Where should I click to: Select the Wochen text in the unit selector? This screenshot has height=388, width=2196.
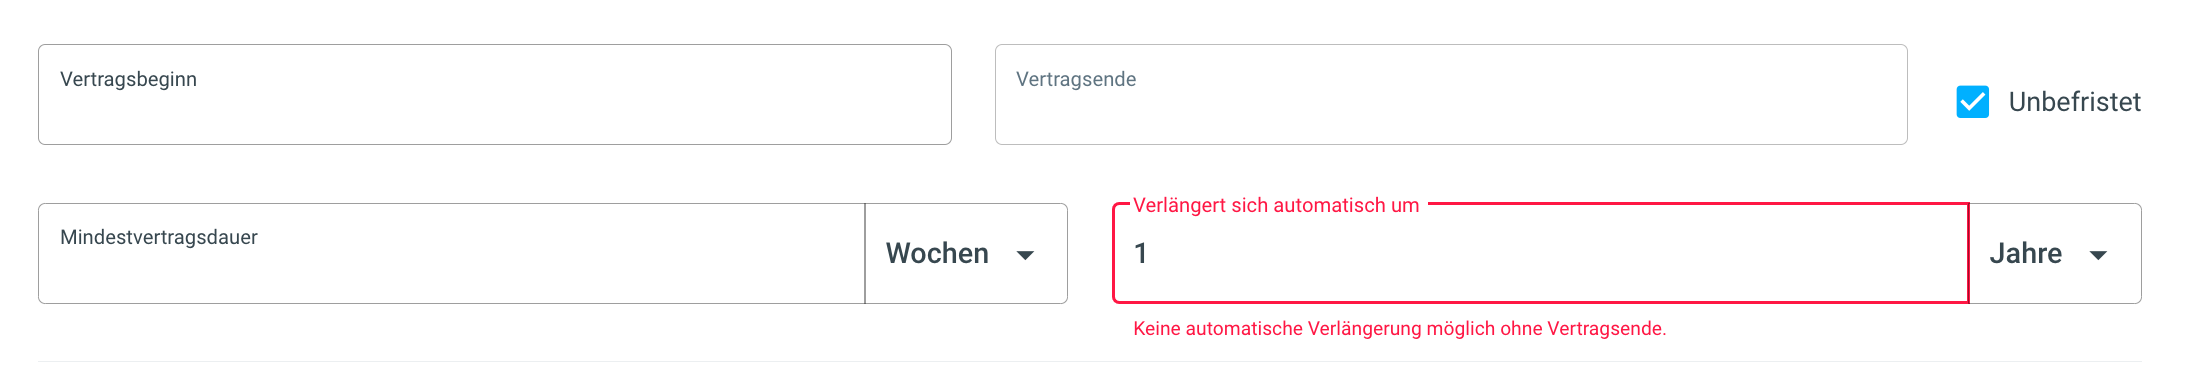pyautogui.click(x=937, y=254)
